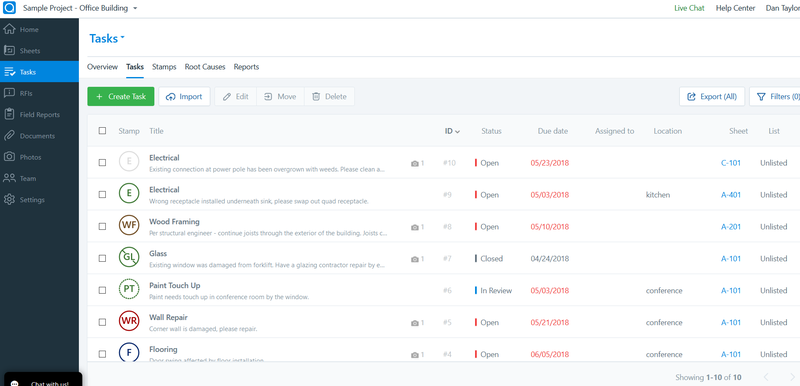Viewport: 800px width, 386px height.
Task: Go to next page arrow
Action: click(792, 377)
